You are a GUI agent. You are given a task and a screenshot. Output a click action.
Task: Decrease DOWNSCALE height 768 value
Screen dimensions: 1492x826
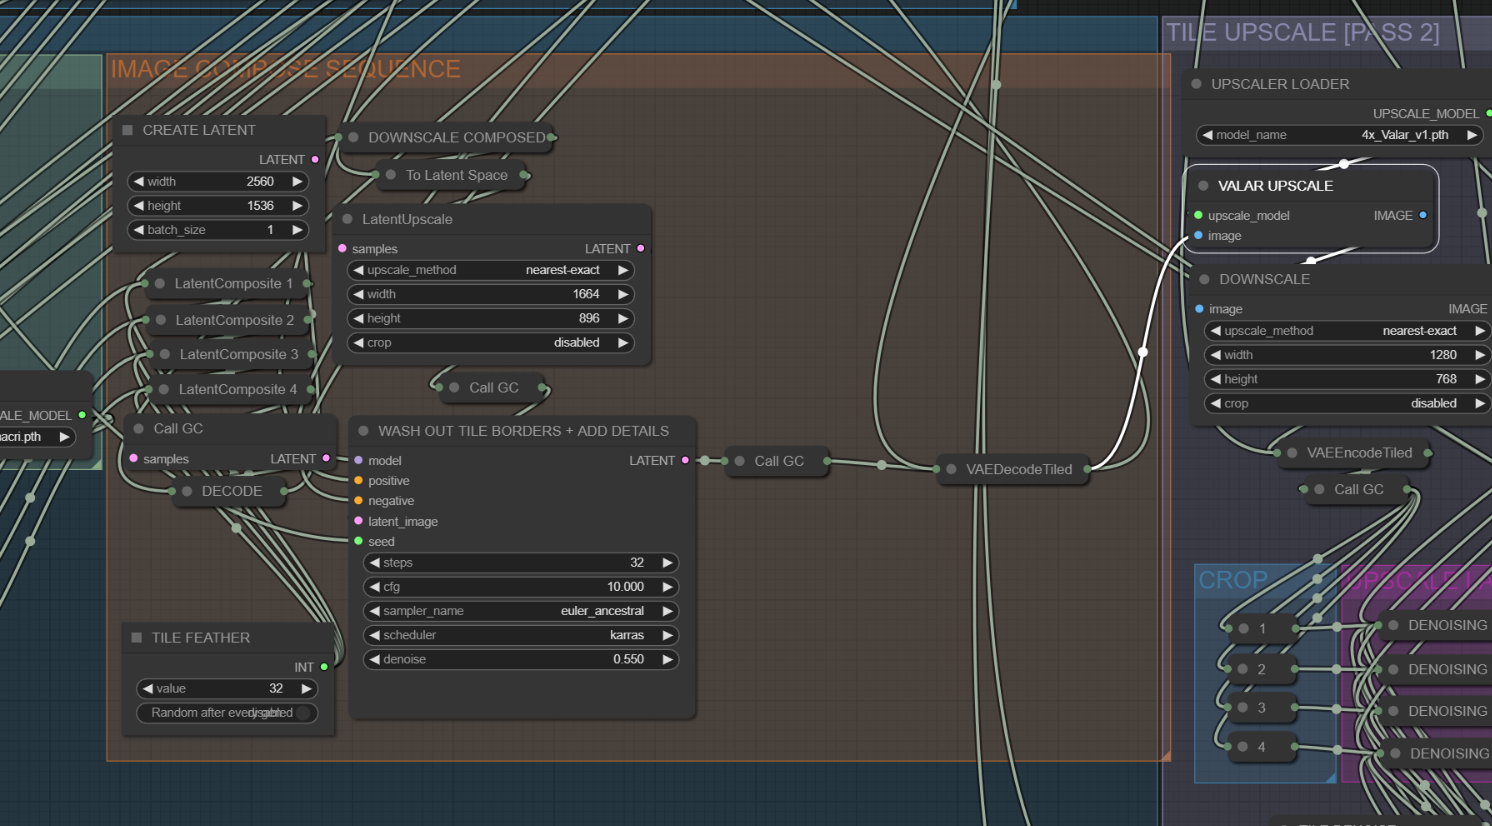click(1216, 379)
